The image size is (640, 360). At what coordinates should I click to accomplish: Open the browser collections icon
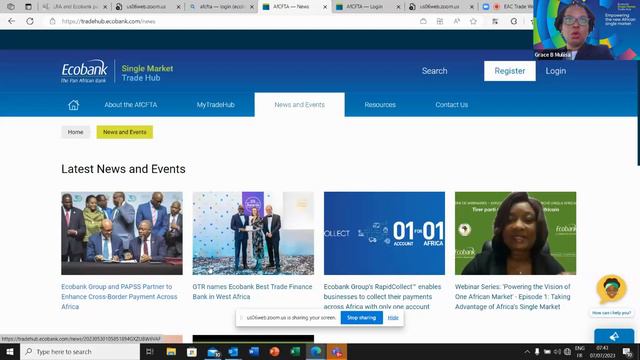(495, 21)
